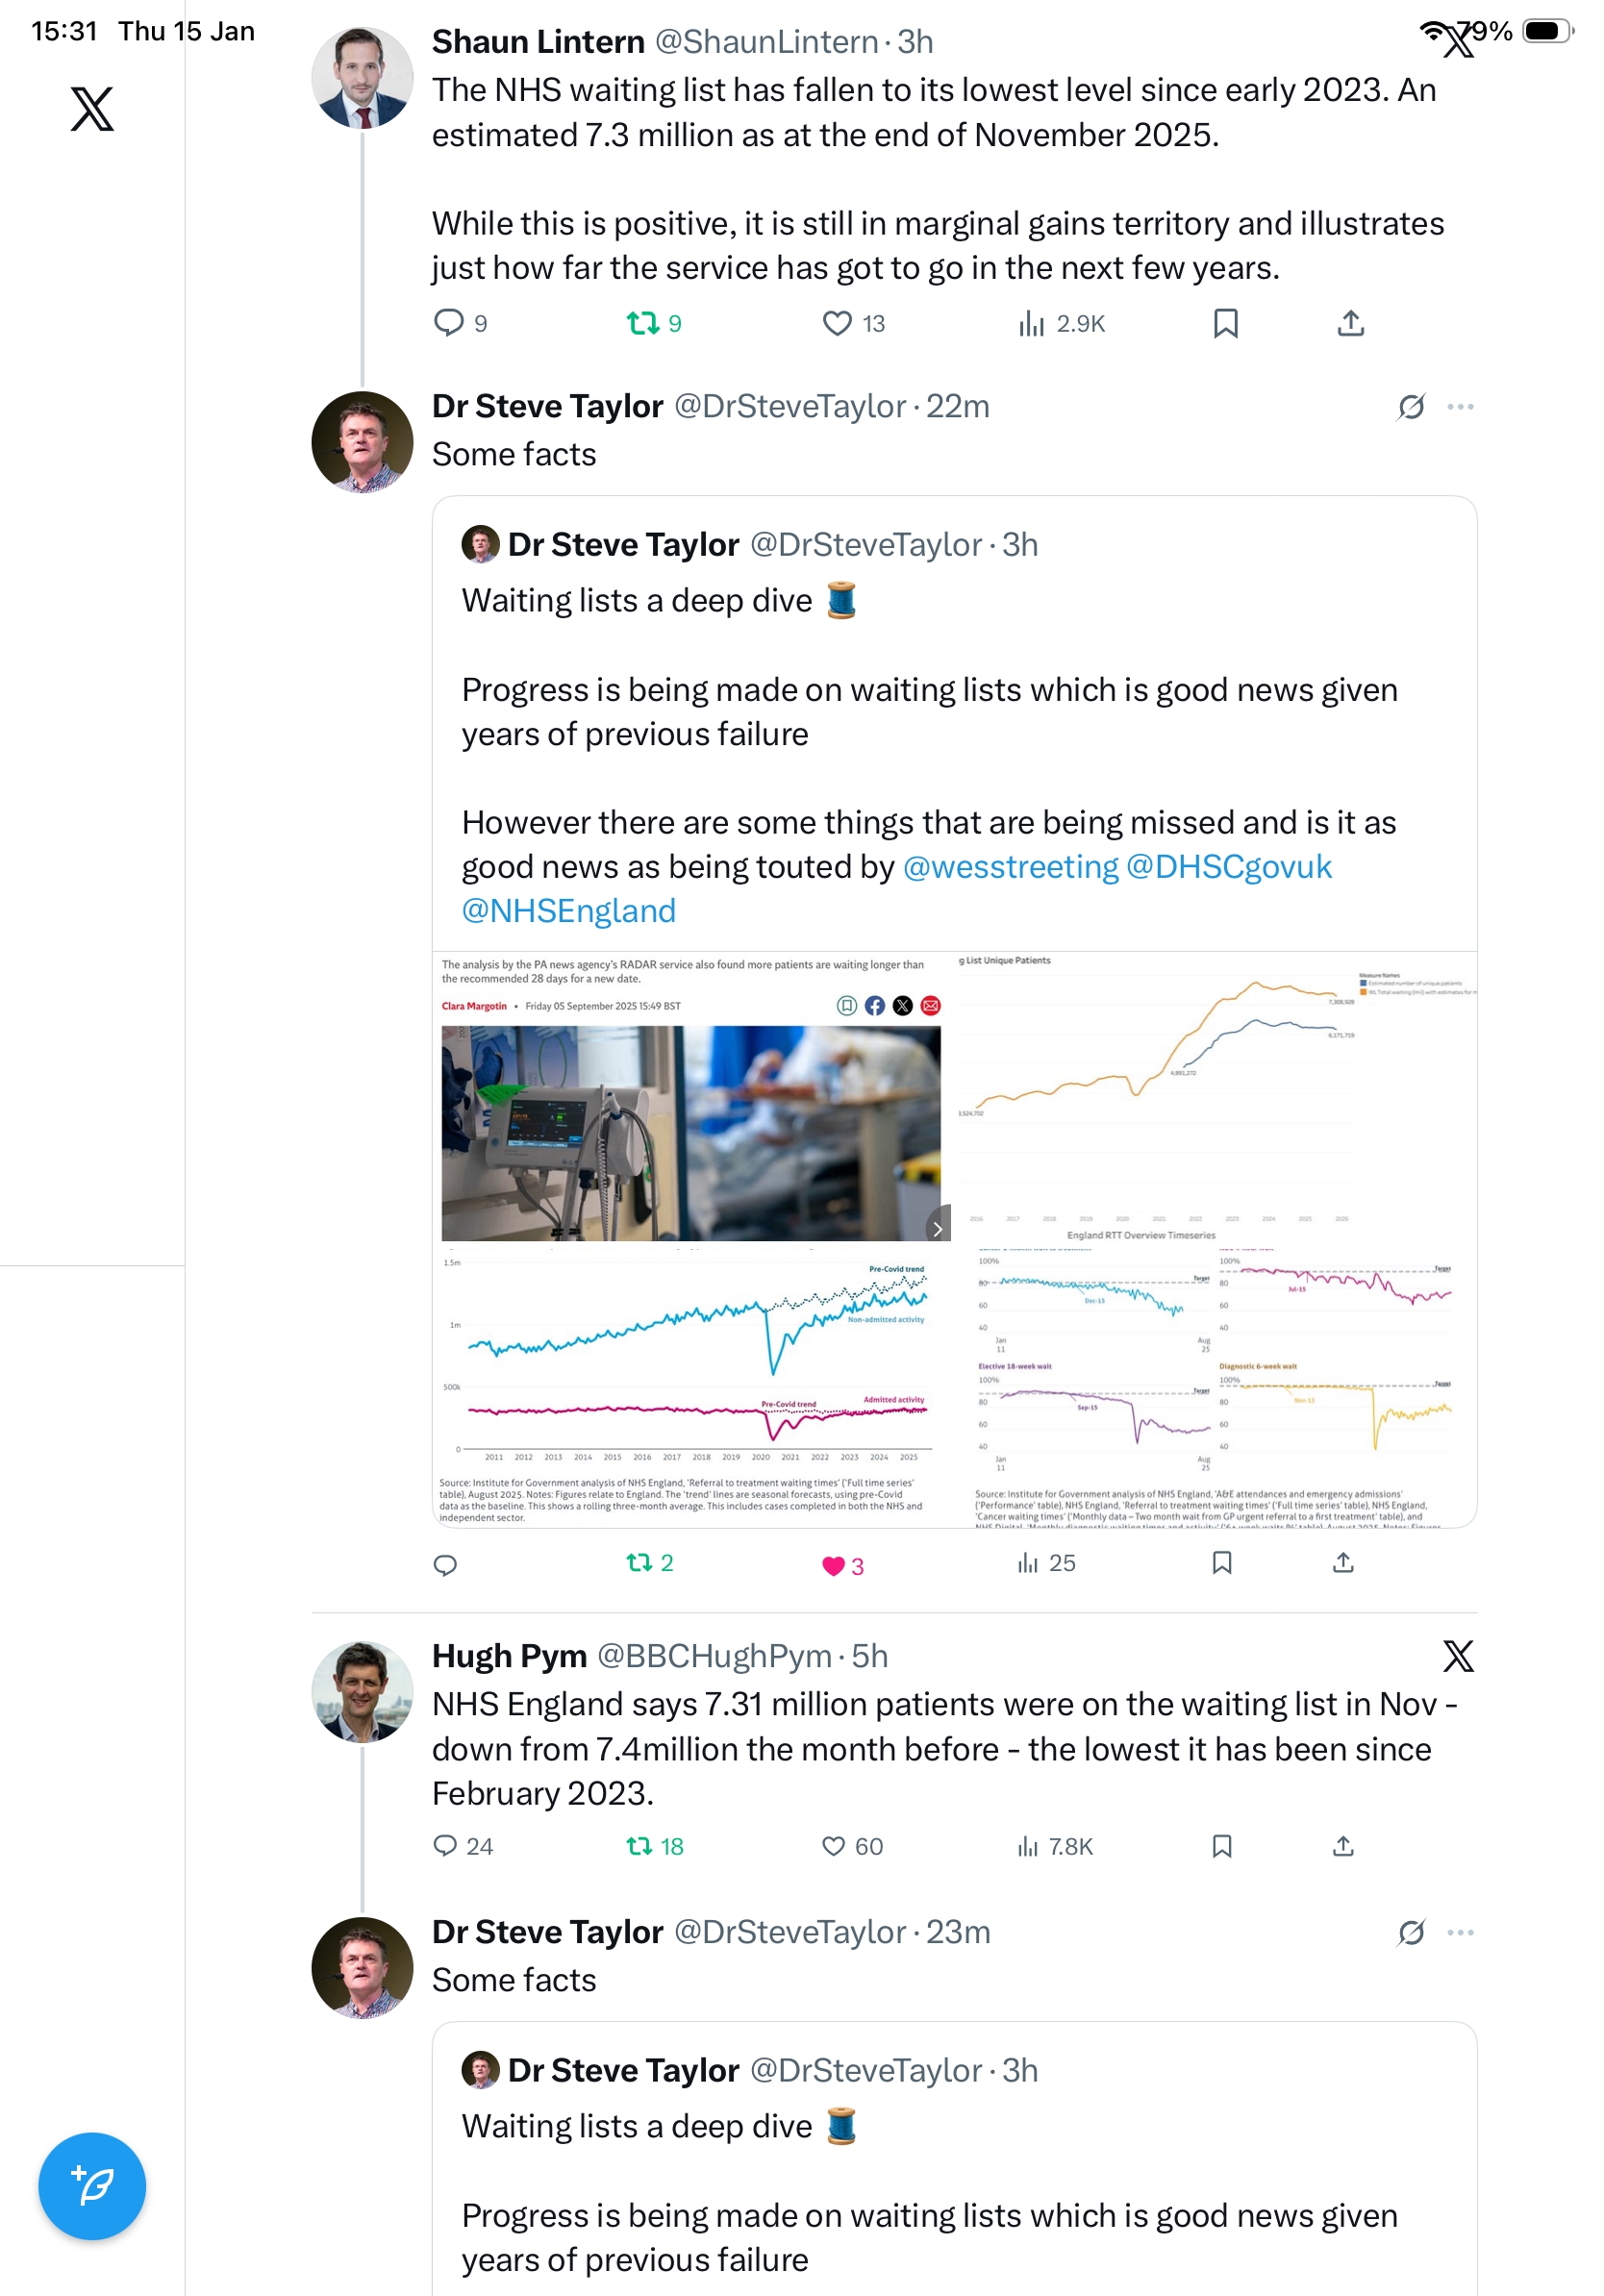The height and width of the screenshot is (2296, 1604).
Task: Tap the compose new post button
Action: point(92,2186)
